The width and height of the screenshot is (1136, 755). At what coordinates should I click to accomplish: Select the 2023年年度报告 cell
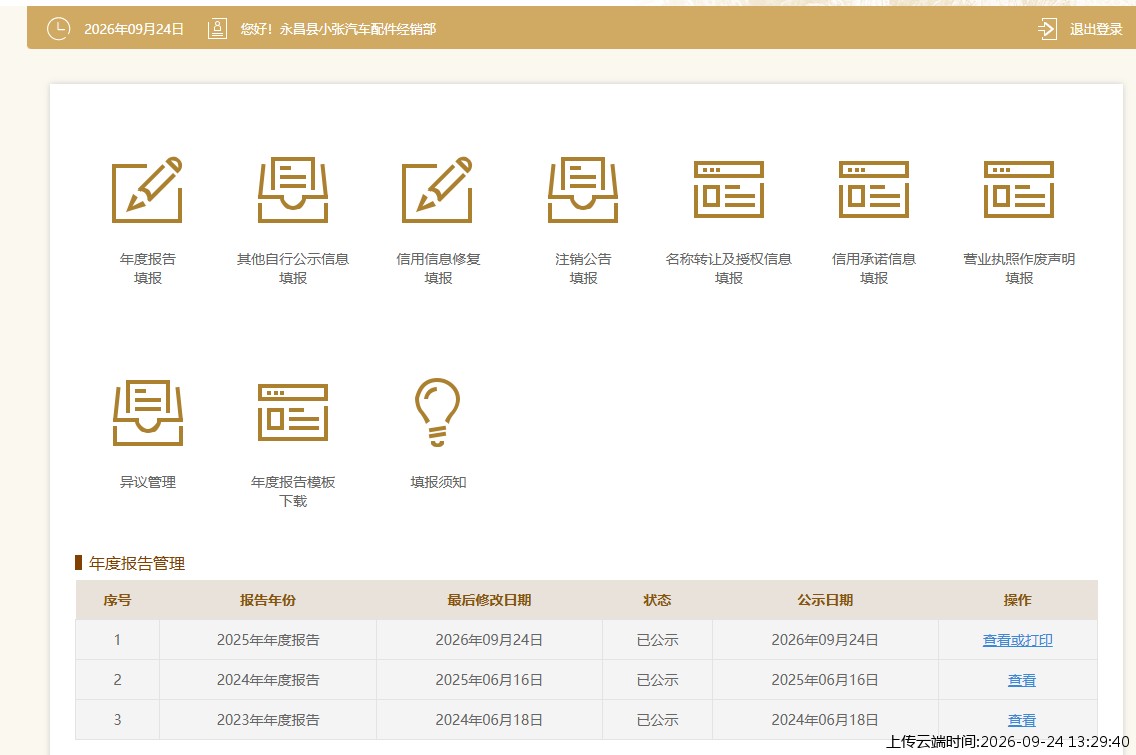click(x=268, y=719)
